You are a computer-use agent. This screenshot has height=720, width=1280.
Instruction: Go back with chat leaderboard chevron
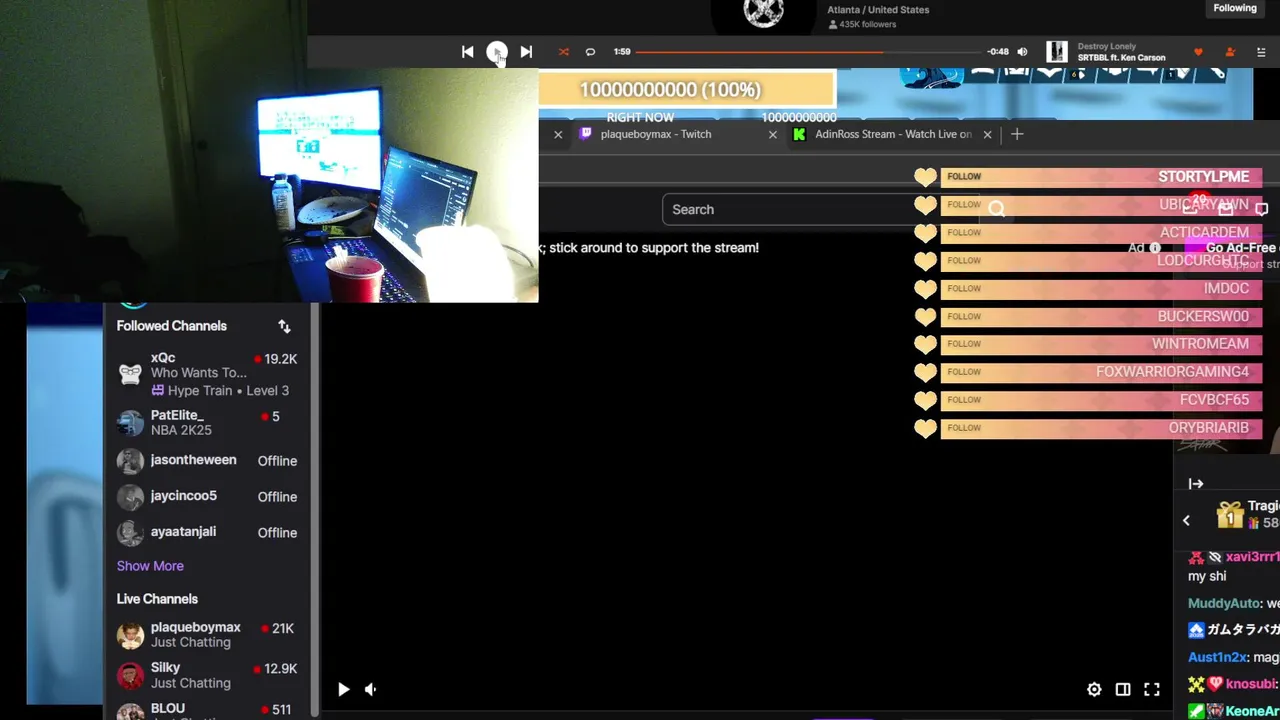click(x=1186, y=520)
